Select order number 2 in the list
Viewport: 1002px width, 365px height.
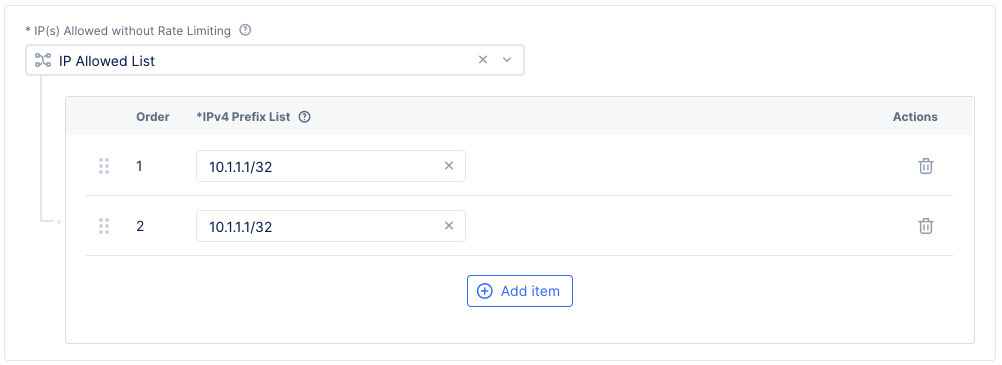click(140, 226)
